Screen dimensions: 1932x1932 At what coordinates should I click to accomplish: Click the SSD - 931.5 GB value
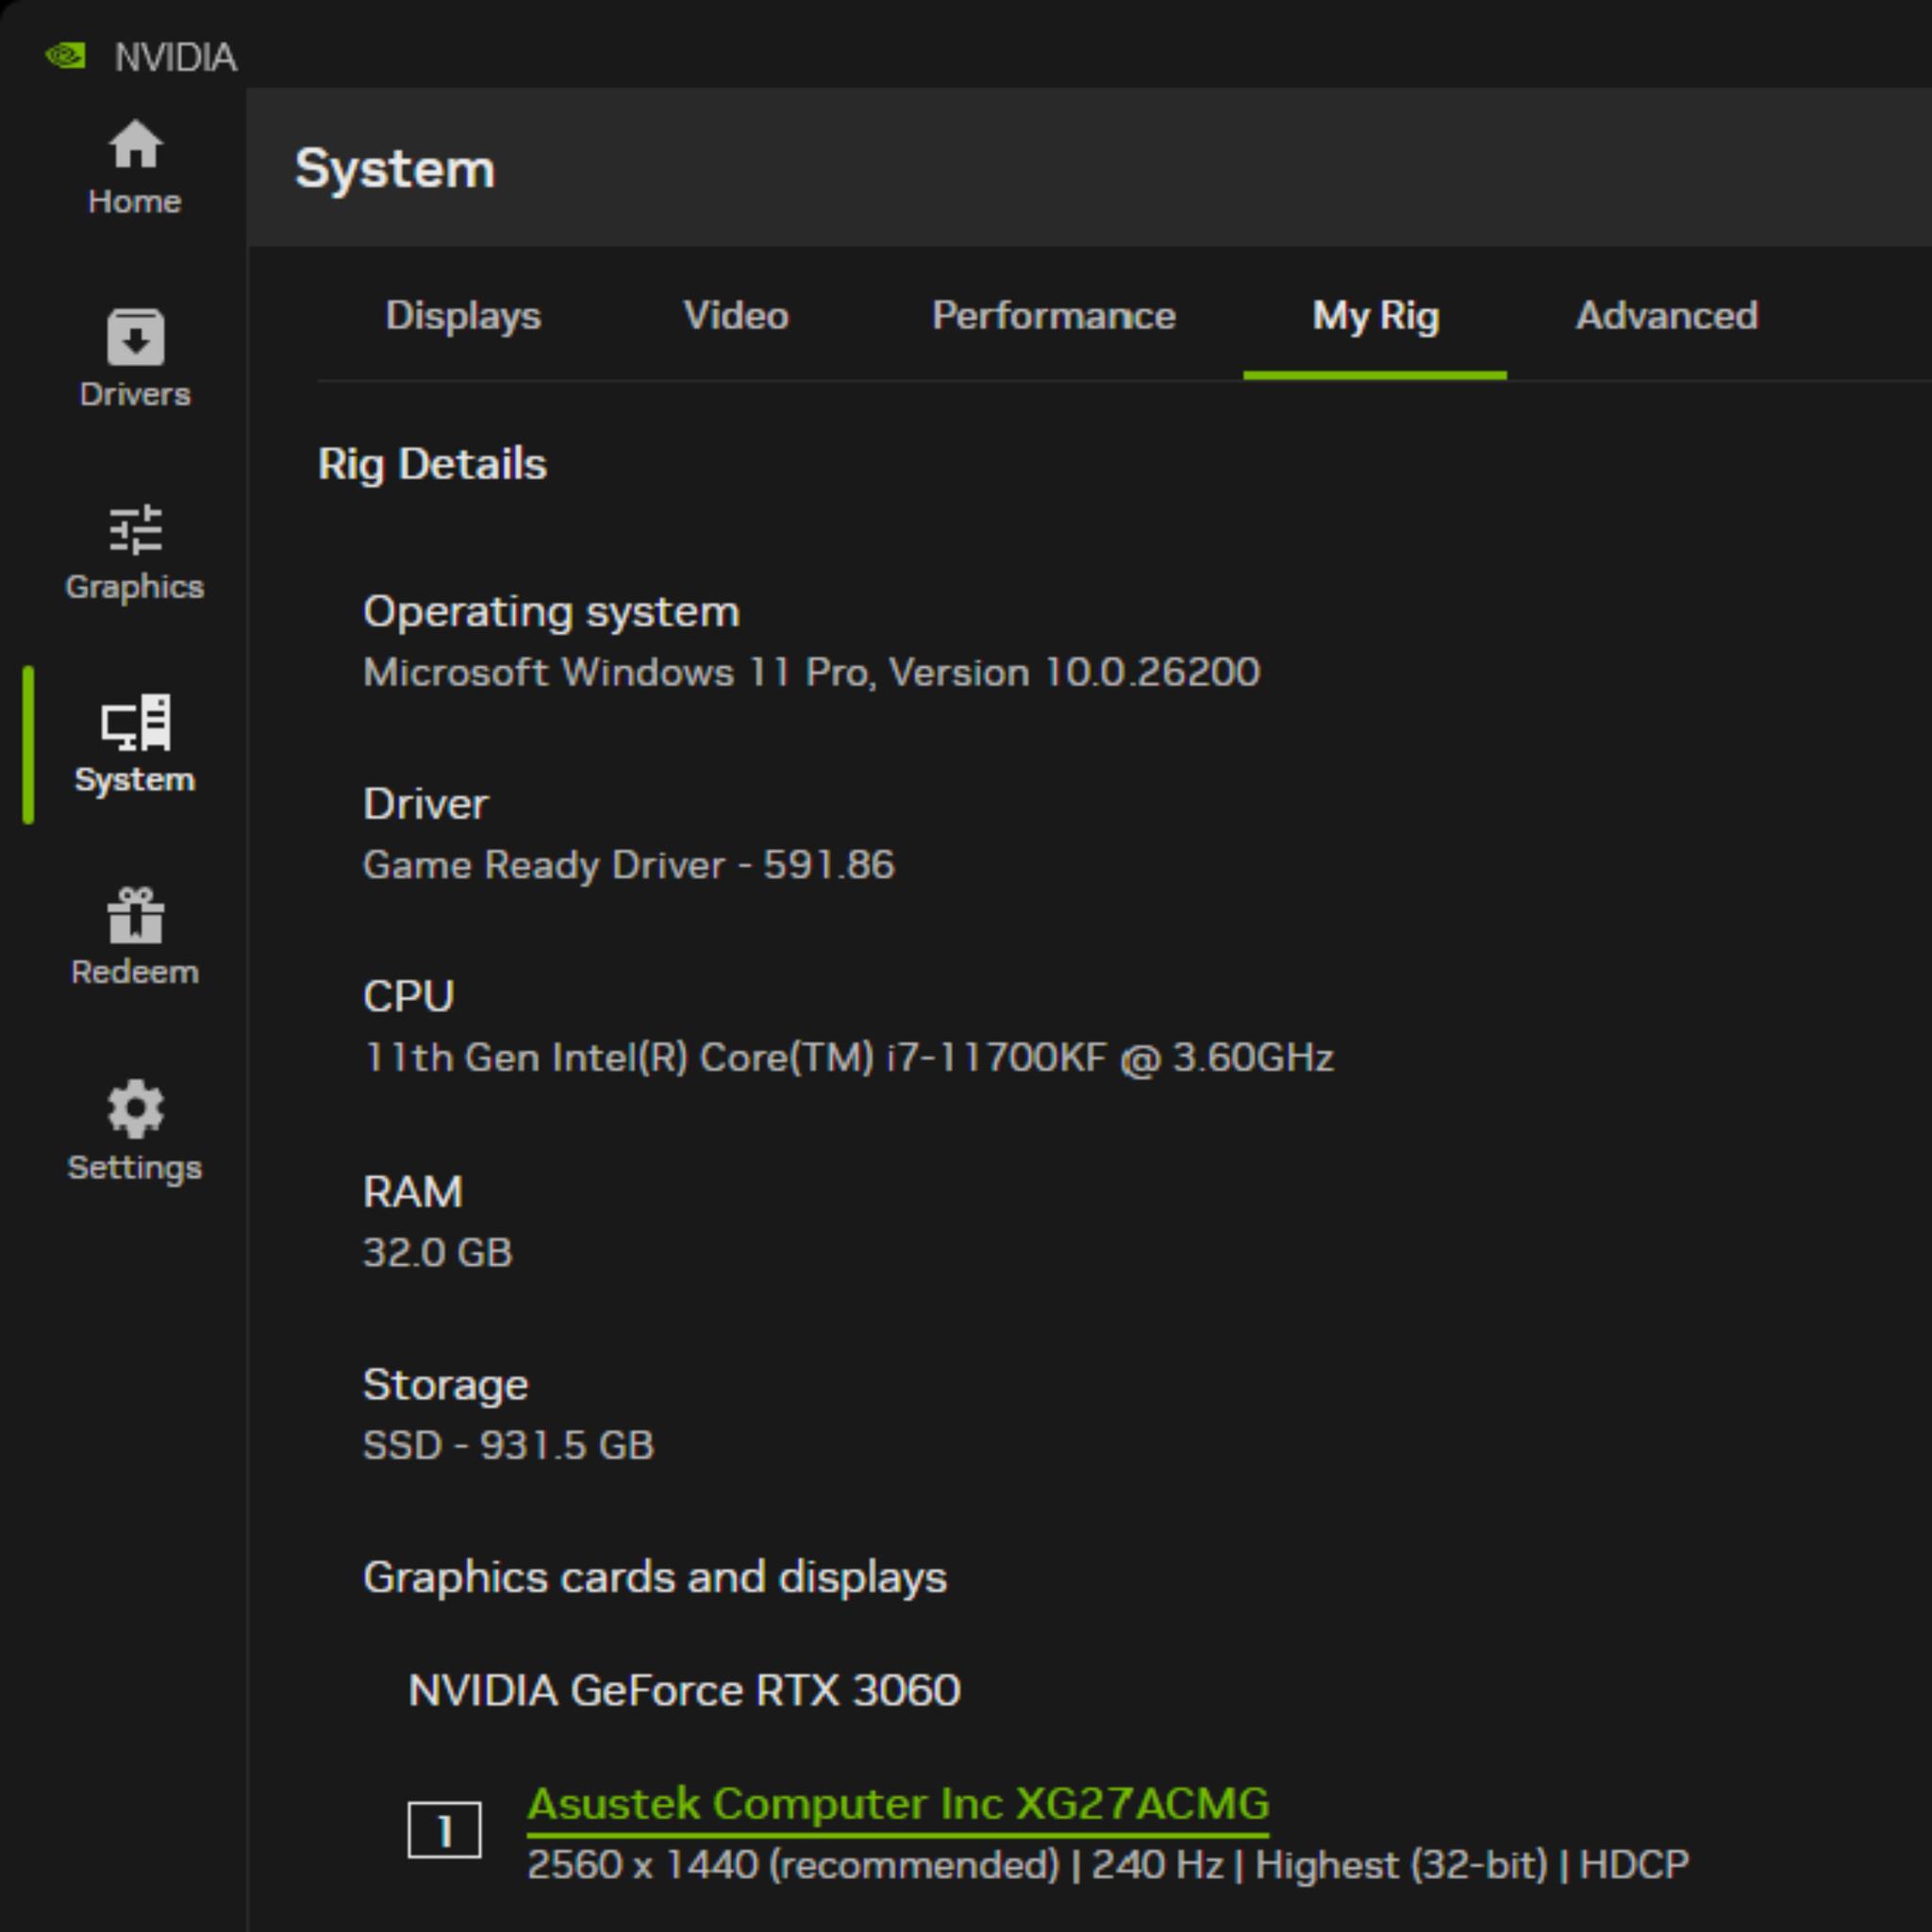coord(508,1445)
